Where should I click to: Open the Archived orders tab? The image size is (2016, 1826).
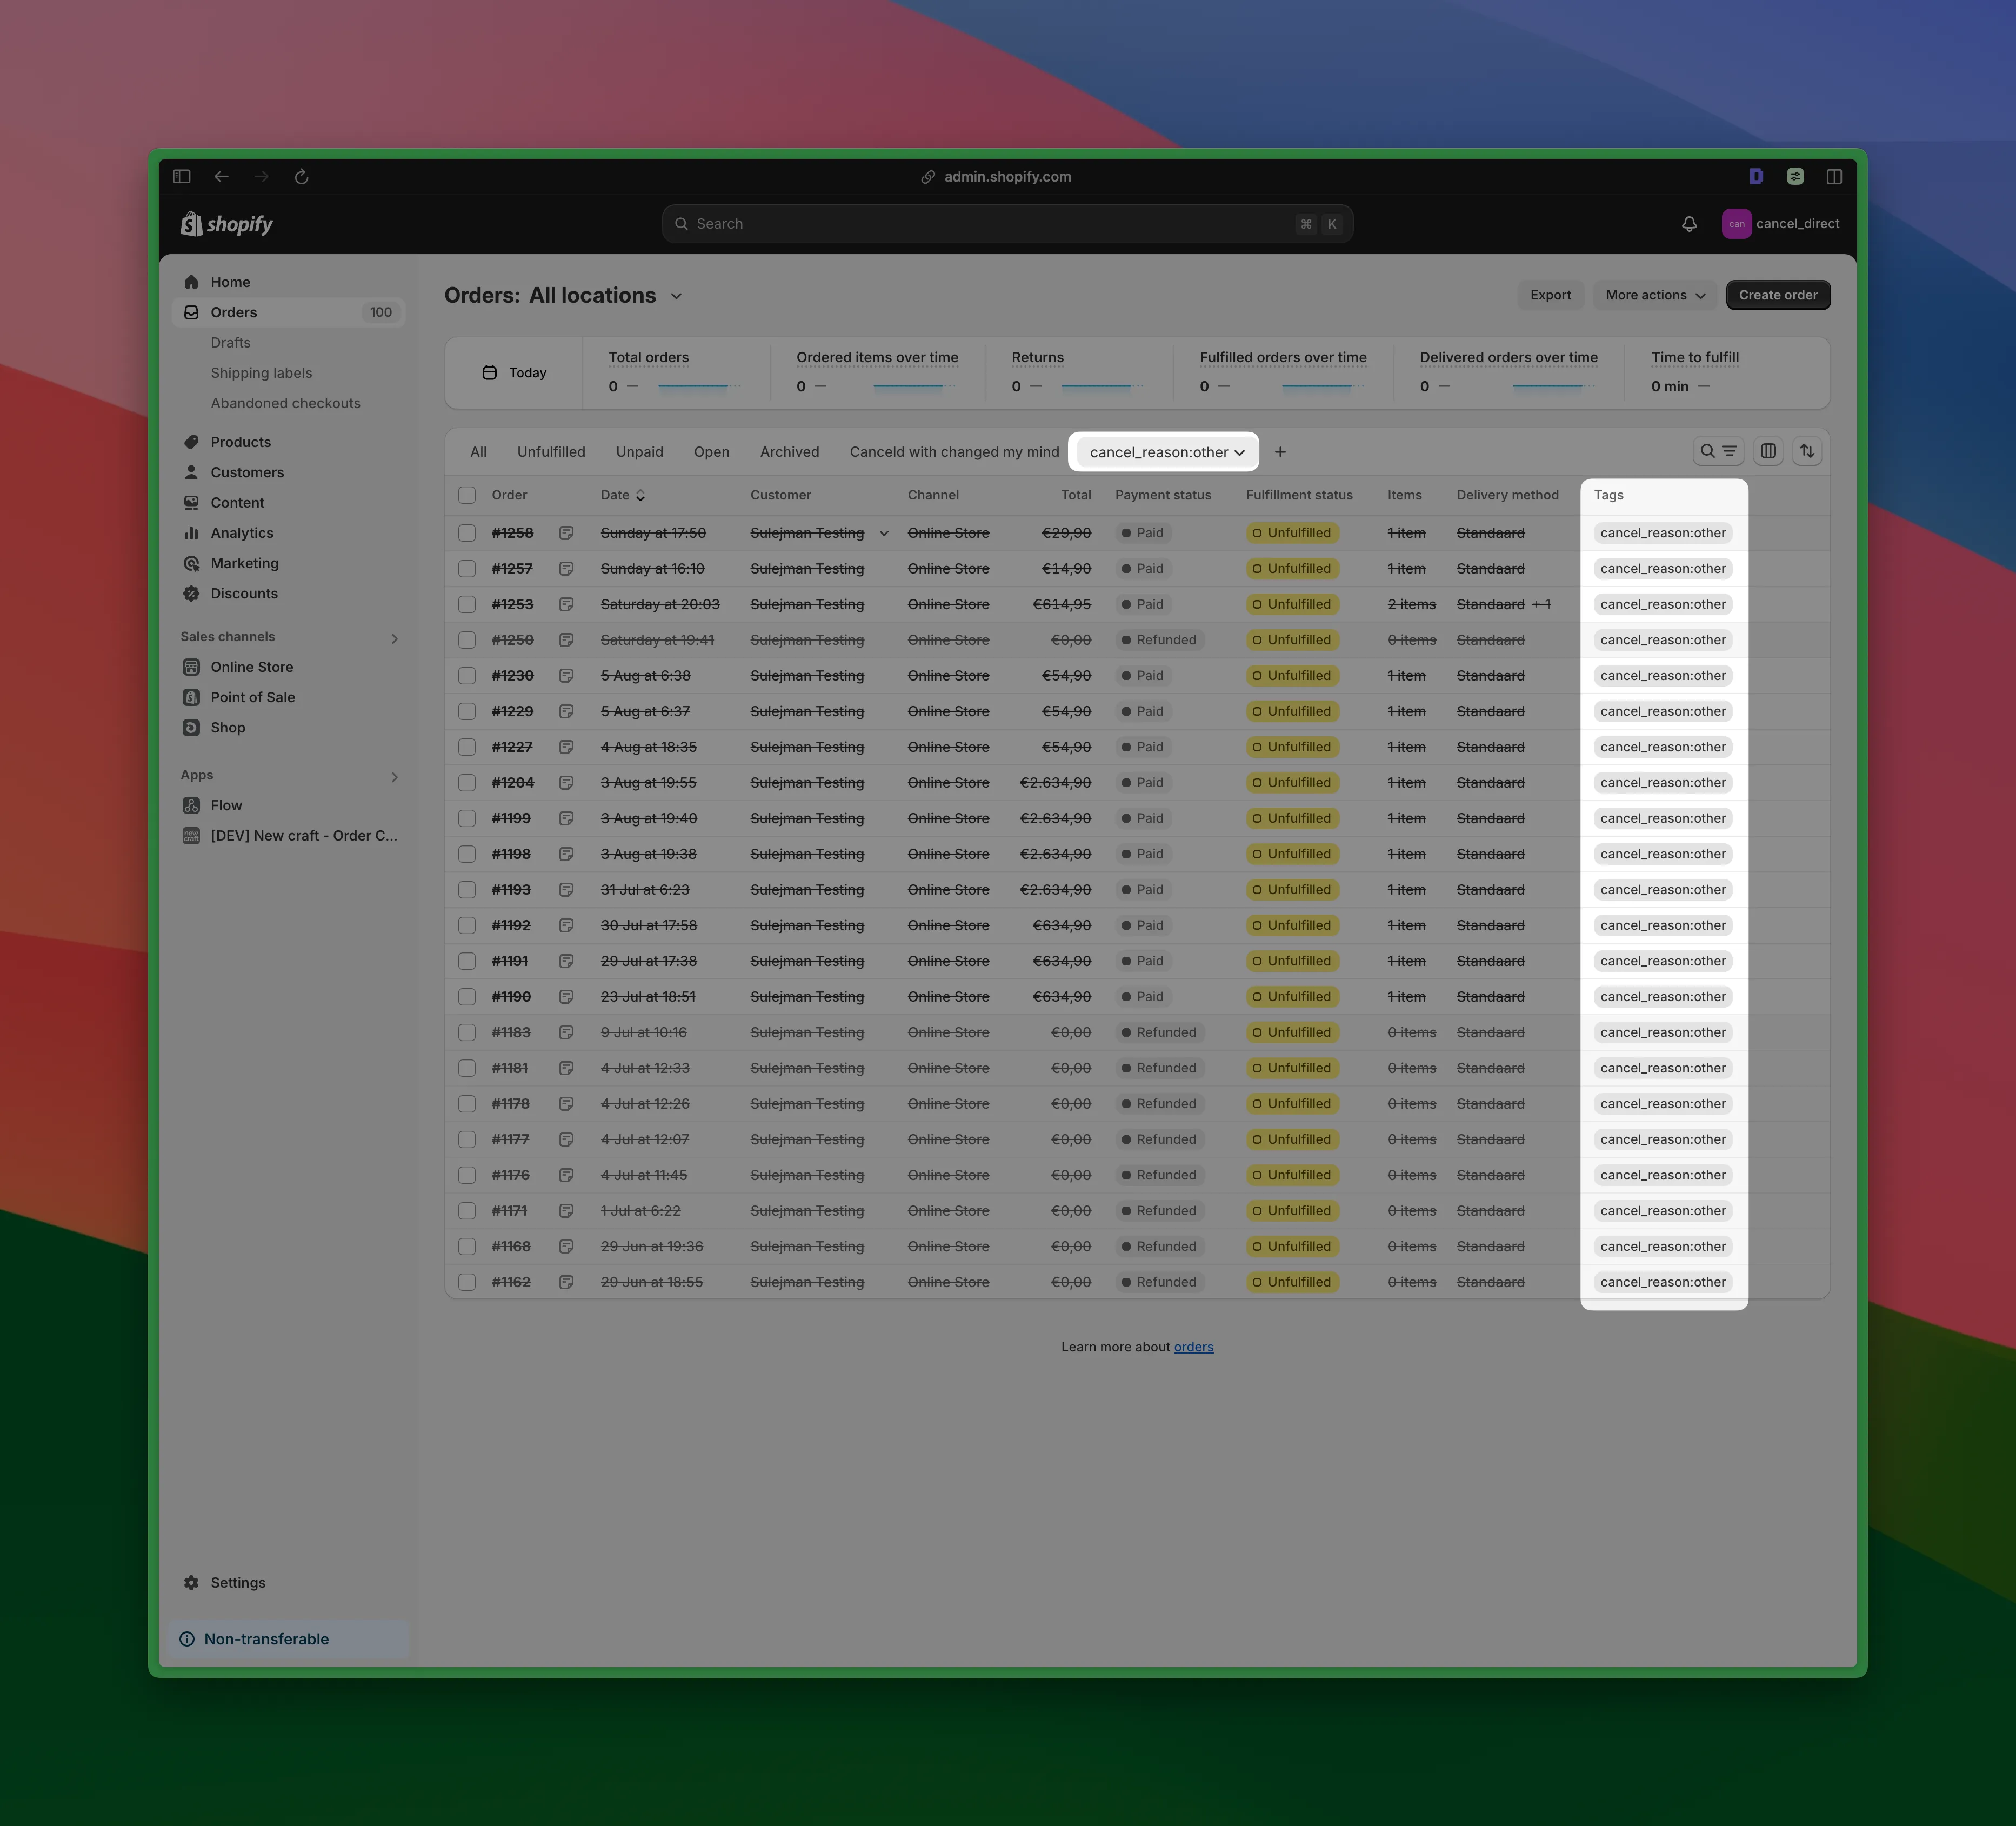pos(789,451)
